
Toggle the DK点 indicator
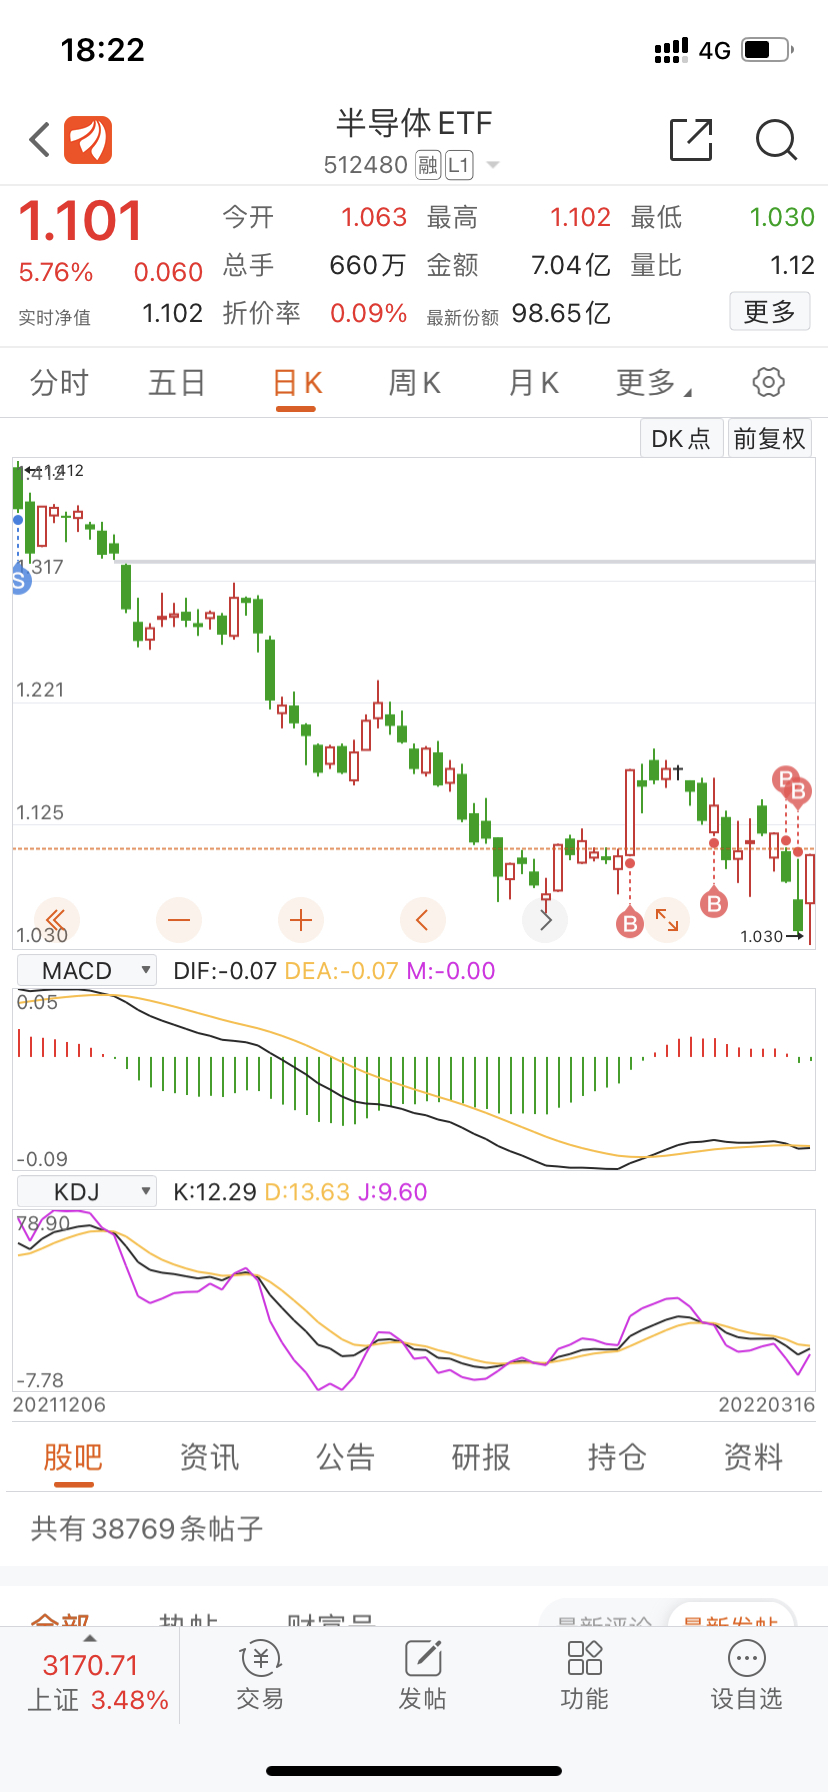coord(681,439)
